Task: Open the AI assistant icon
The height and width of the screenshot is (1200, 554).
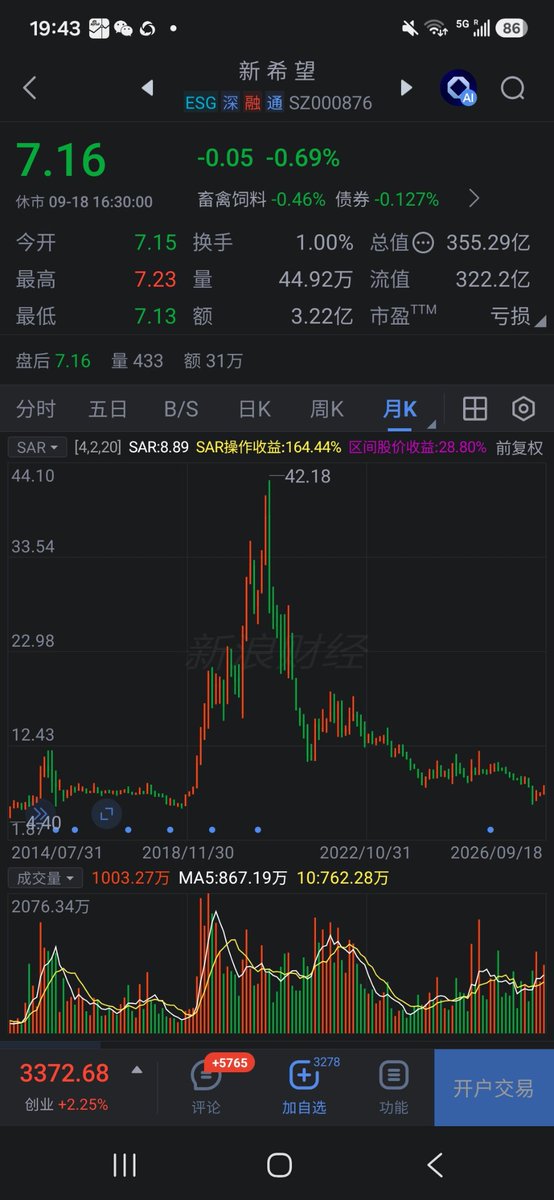Action: coord(459,88)
